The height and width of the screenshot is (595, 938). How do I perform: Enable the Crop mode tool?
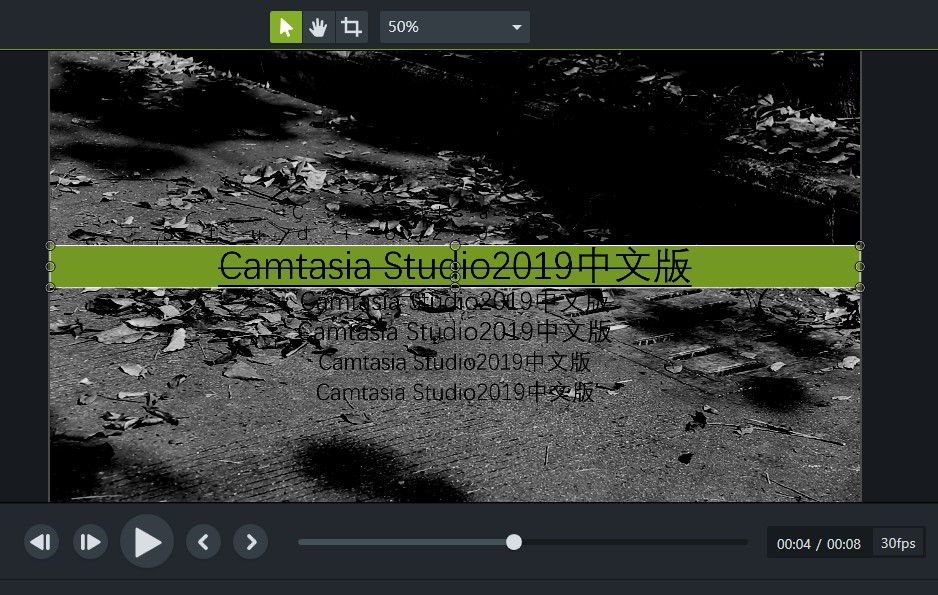tap(351, 27)
